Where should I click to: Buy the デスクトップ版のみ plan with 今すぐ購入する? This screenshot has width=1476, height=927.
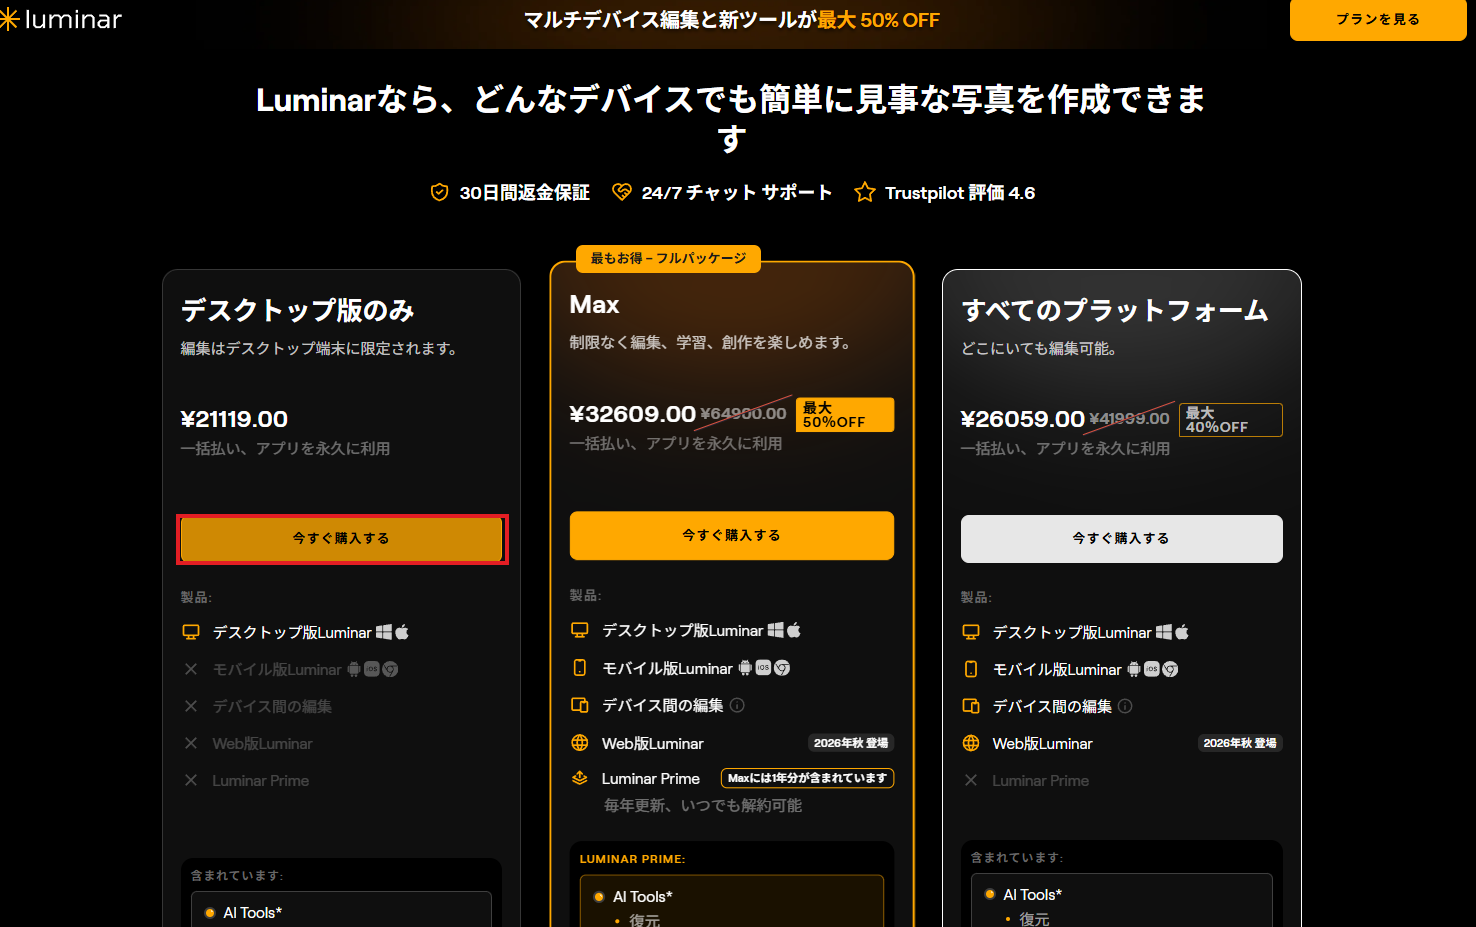click(x=342, y=539)
